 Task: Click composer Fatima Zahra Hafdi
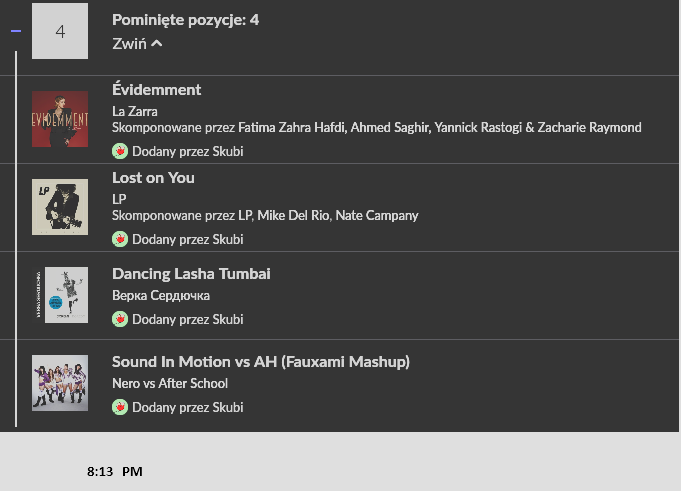click(x=292, y=128)
